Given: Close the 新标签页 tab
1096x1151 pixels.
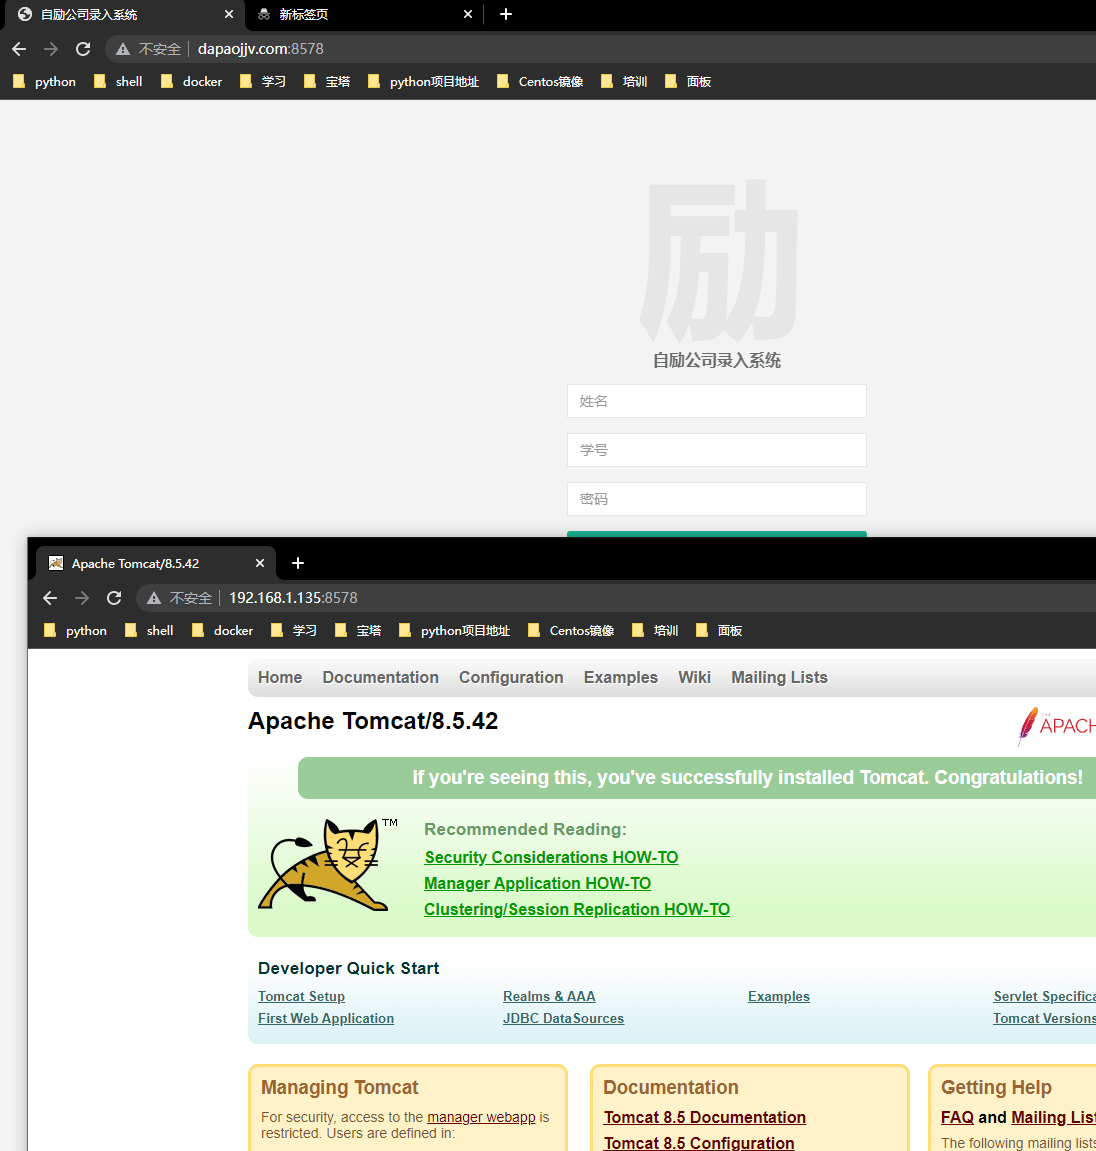Looking at the screenshot, I should [x=468, y=14].
